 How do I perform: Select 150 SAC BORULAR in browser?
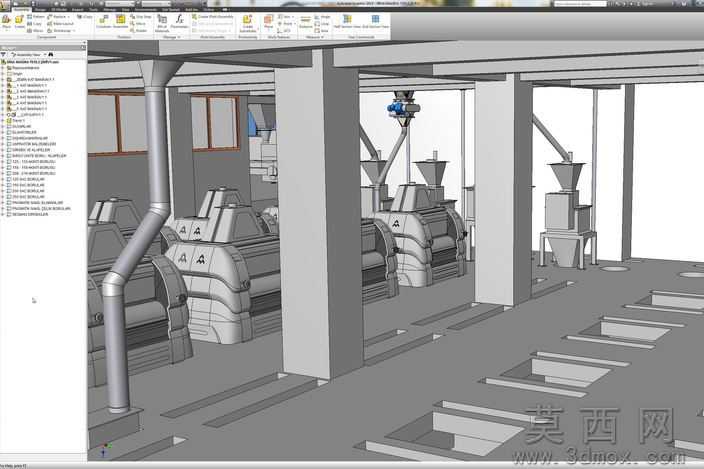pyautogui.click(x=28, y=185)
